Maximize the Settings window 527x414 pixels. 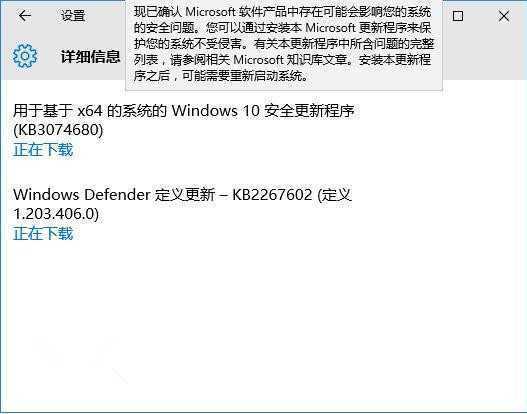pyautogui.click(x=458, y=16)
